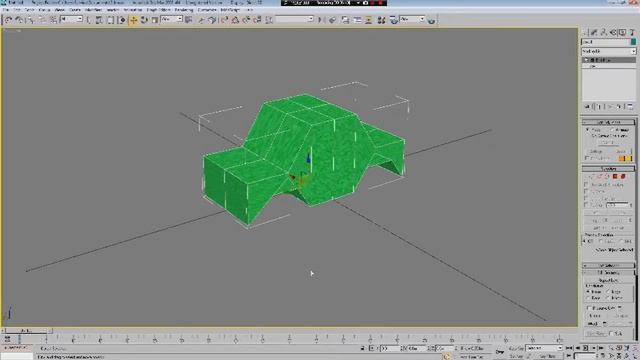640x360 pixels.
Task: Click the Redo icon in main toolbar
Action: pyautogui.click(x=19, y=20)
